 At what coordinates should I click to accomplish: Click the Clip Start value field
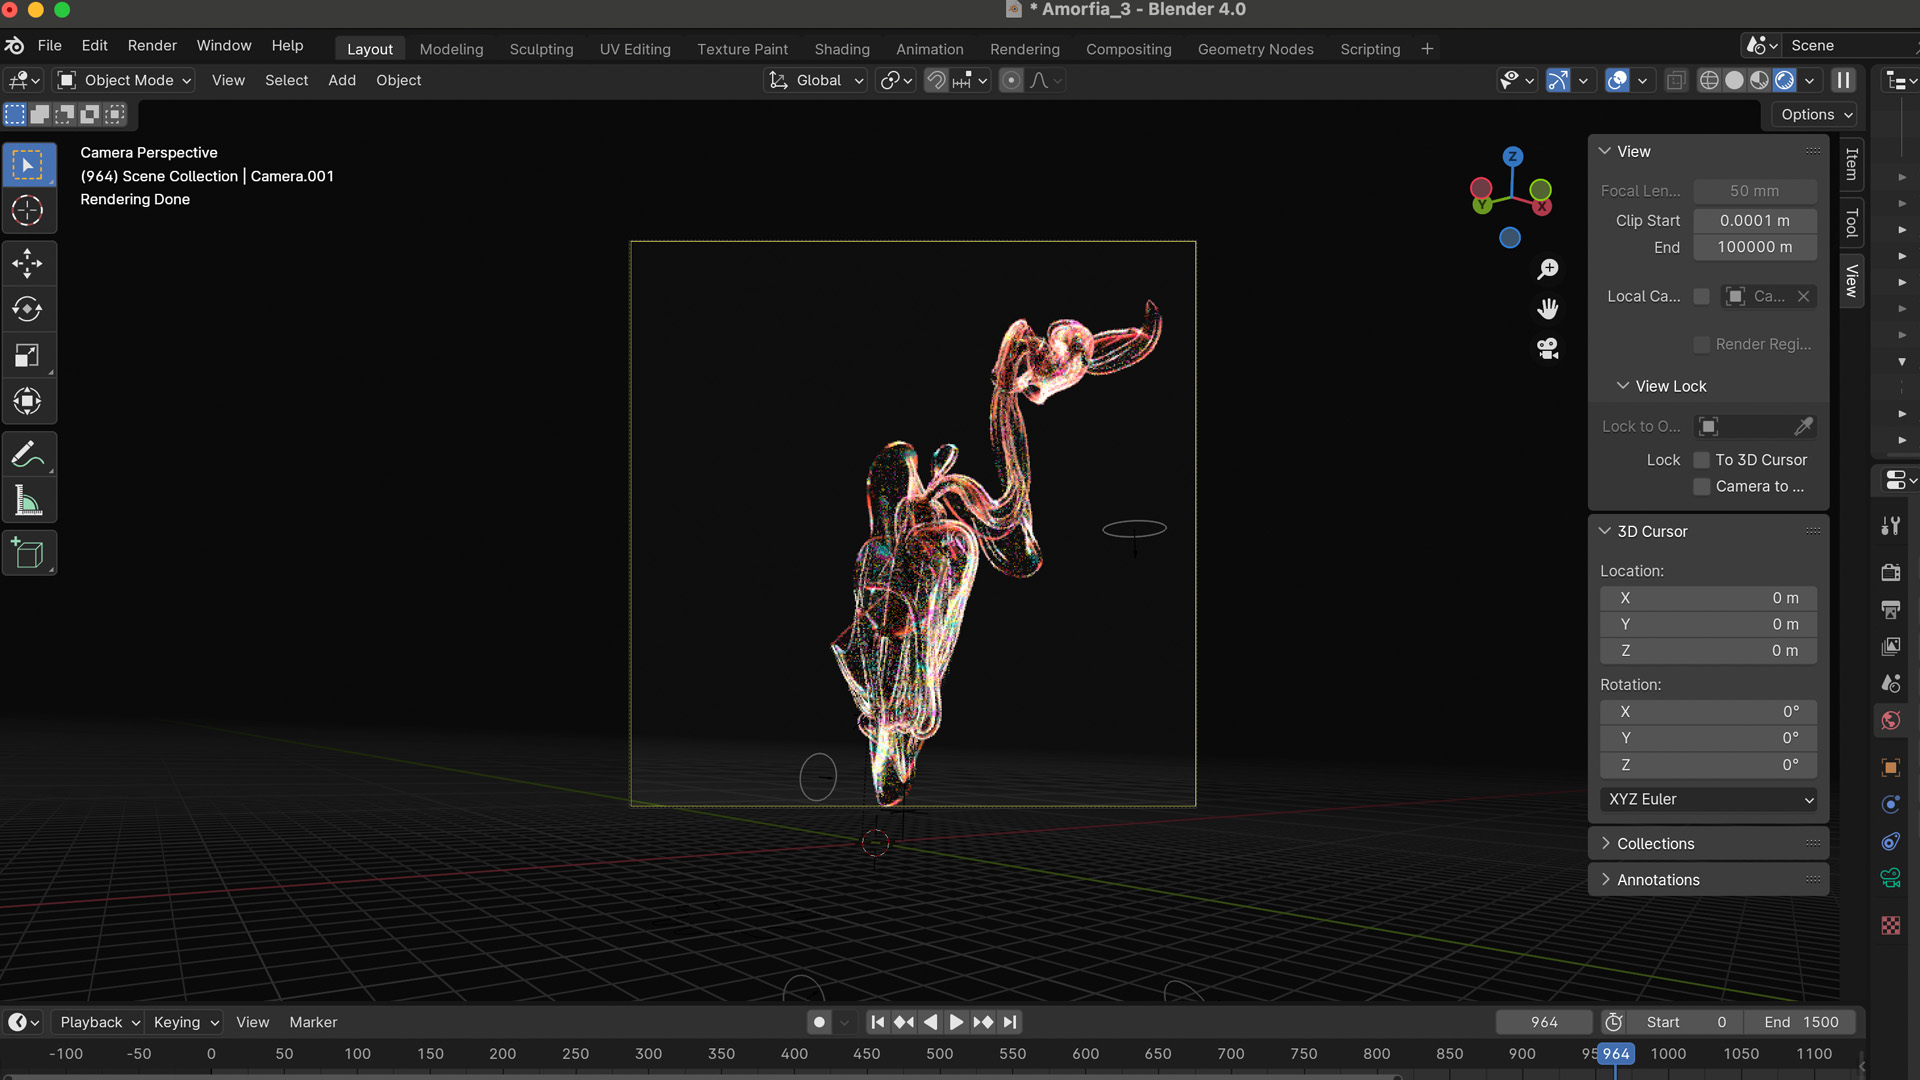coord(1754,220)
